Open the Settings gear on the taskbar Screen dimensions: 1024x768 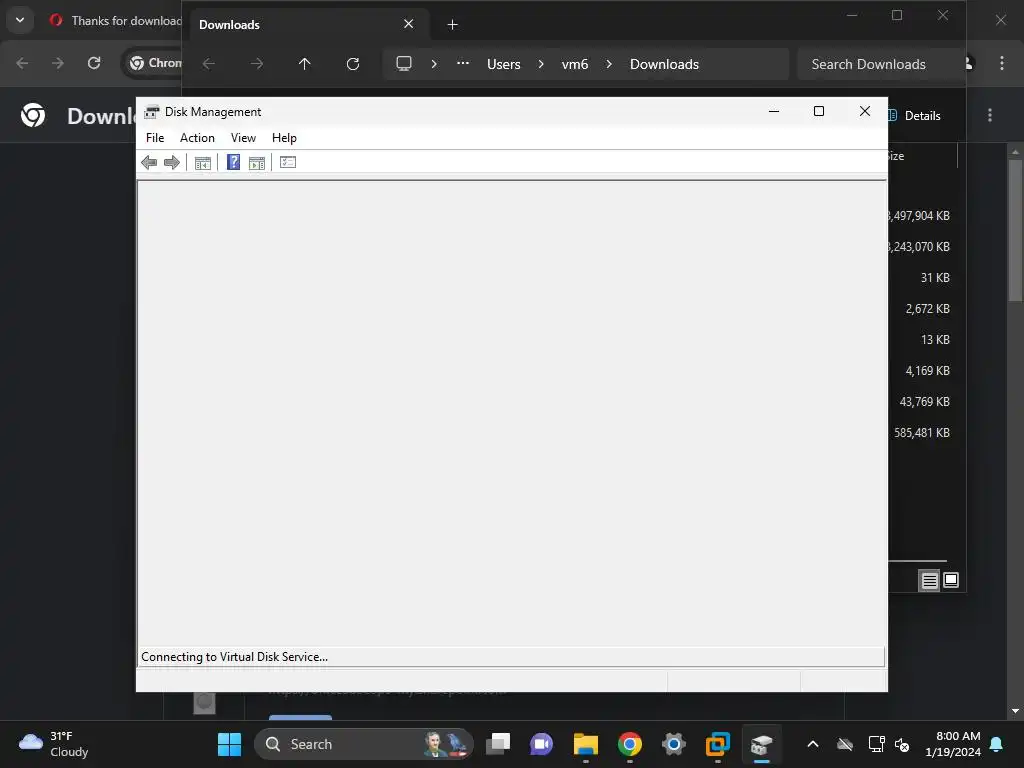pyautogui.click(x=673, y=744)
